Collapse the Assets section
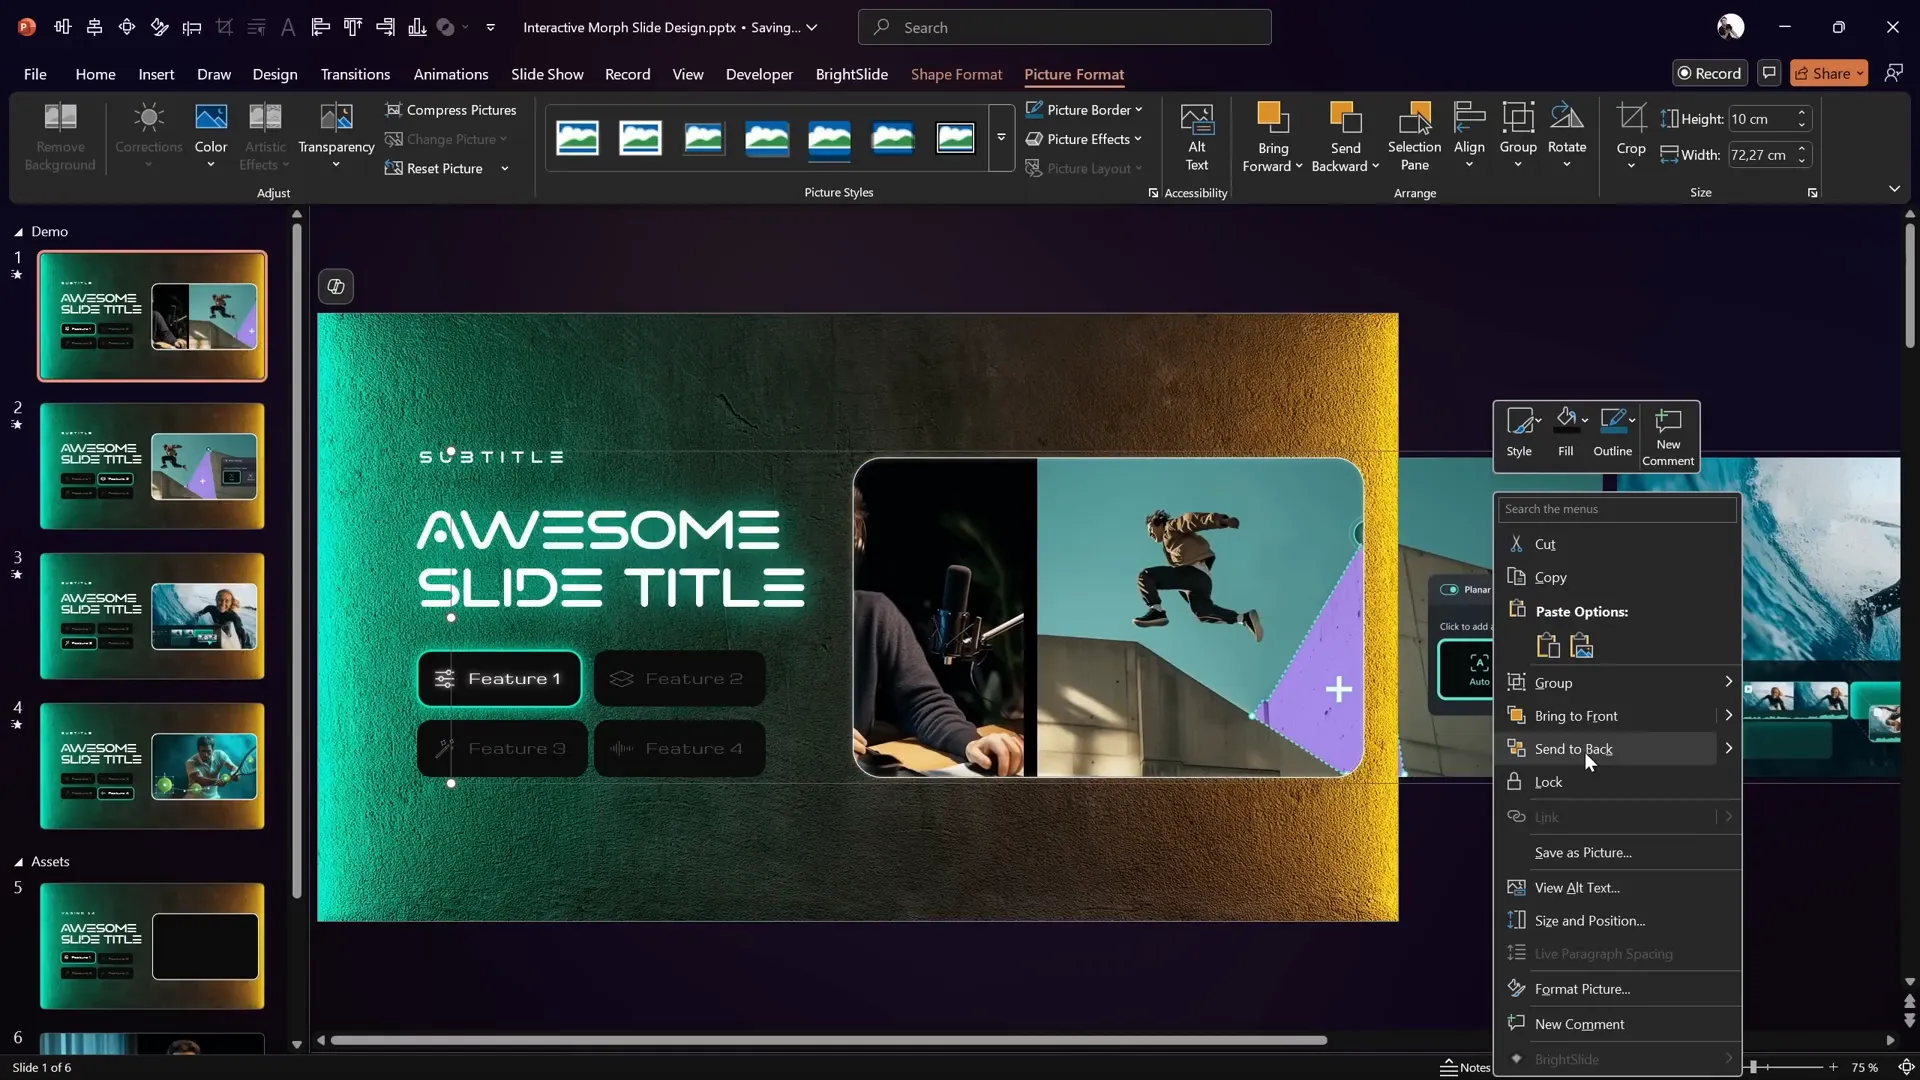 pos(18,862)
